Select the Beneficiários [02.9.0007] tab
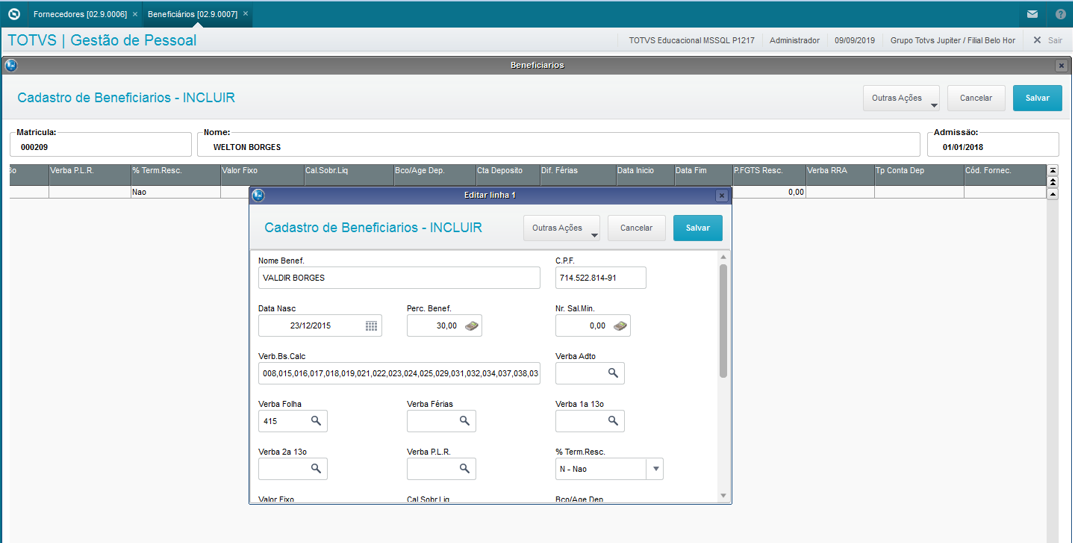The height and width of the screenshot is (543, 1073). pos(192,14)
